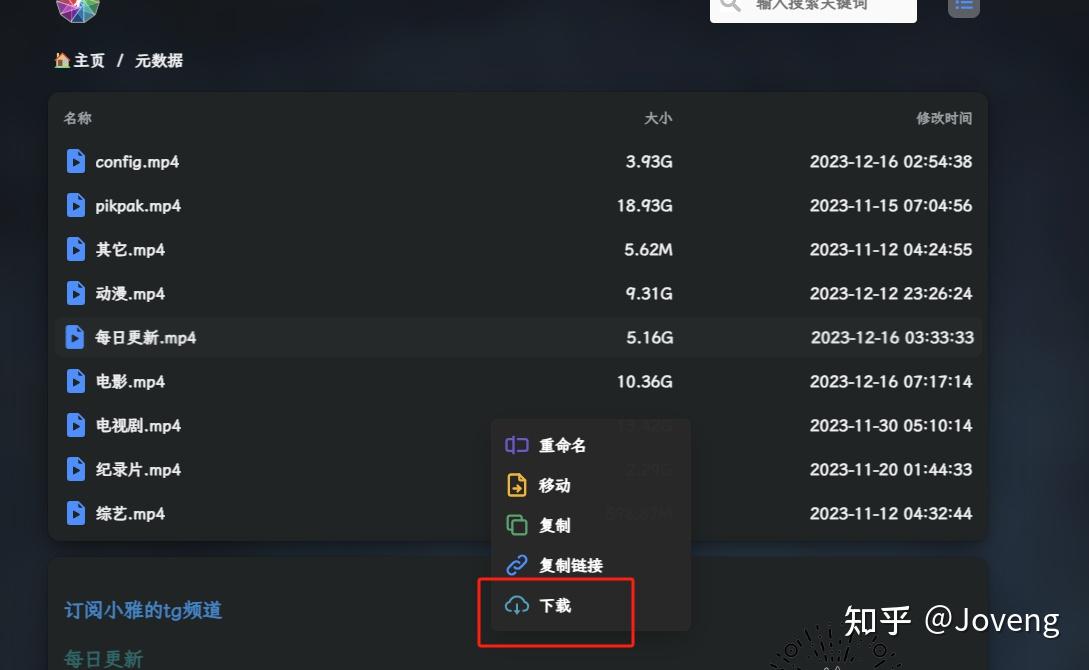Screen dimensions: 1089x670
Task: Click the copy icon in context menu
Action: [x=517, y=525]
